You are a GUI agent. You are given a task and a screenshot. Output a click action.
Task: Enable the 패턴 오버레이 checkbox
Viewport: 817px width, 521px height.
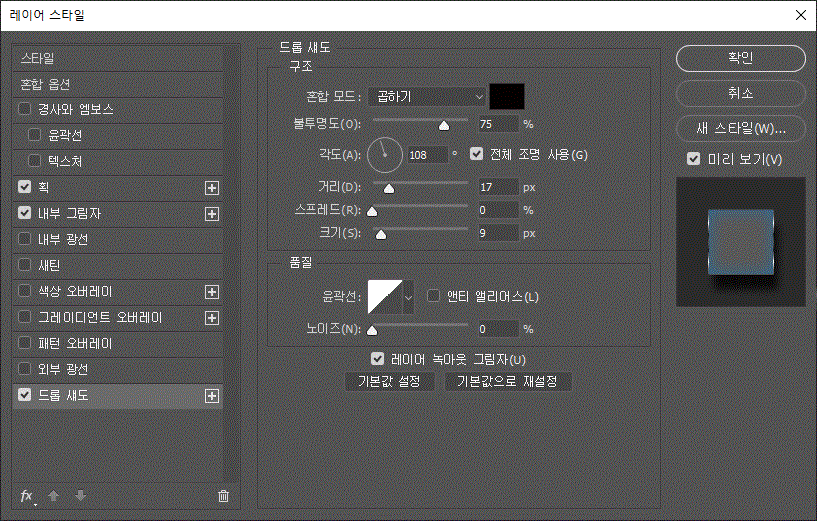point(24,343)
